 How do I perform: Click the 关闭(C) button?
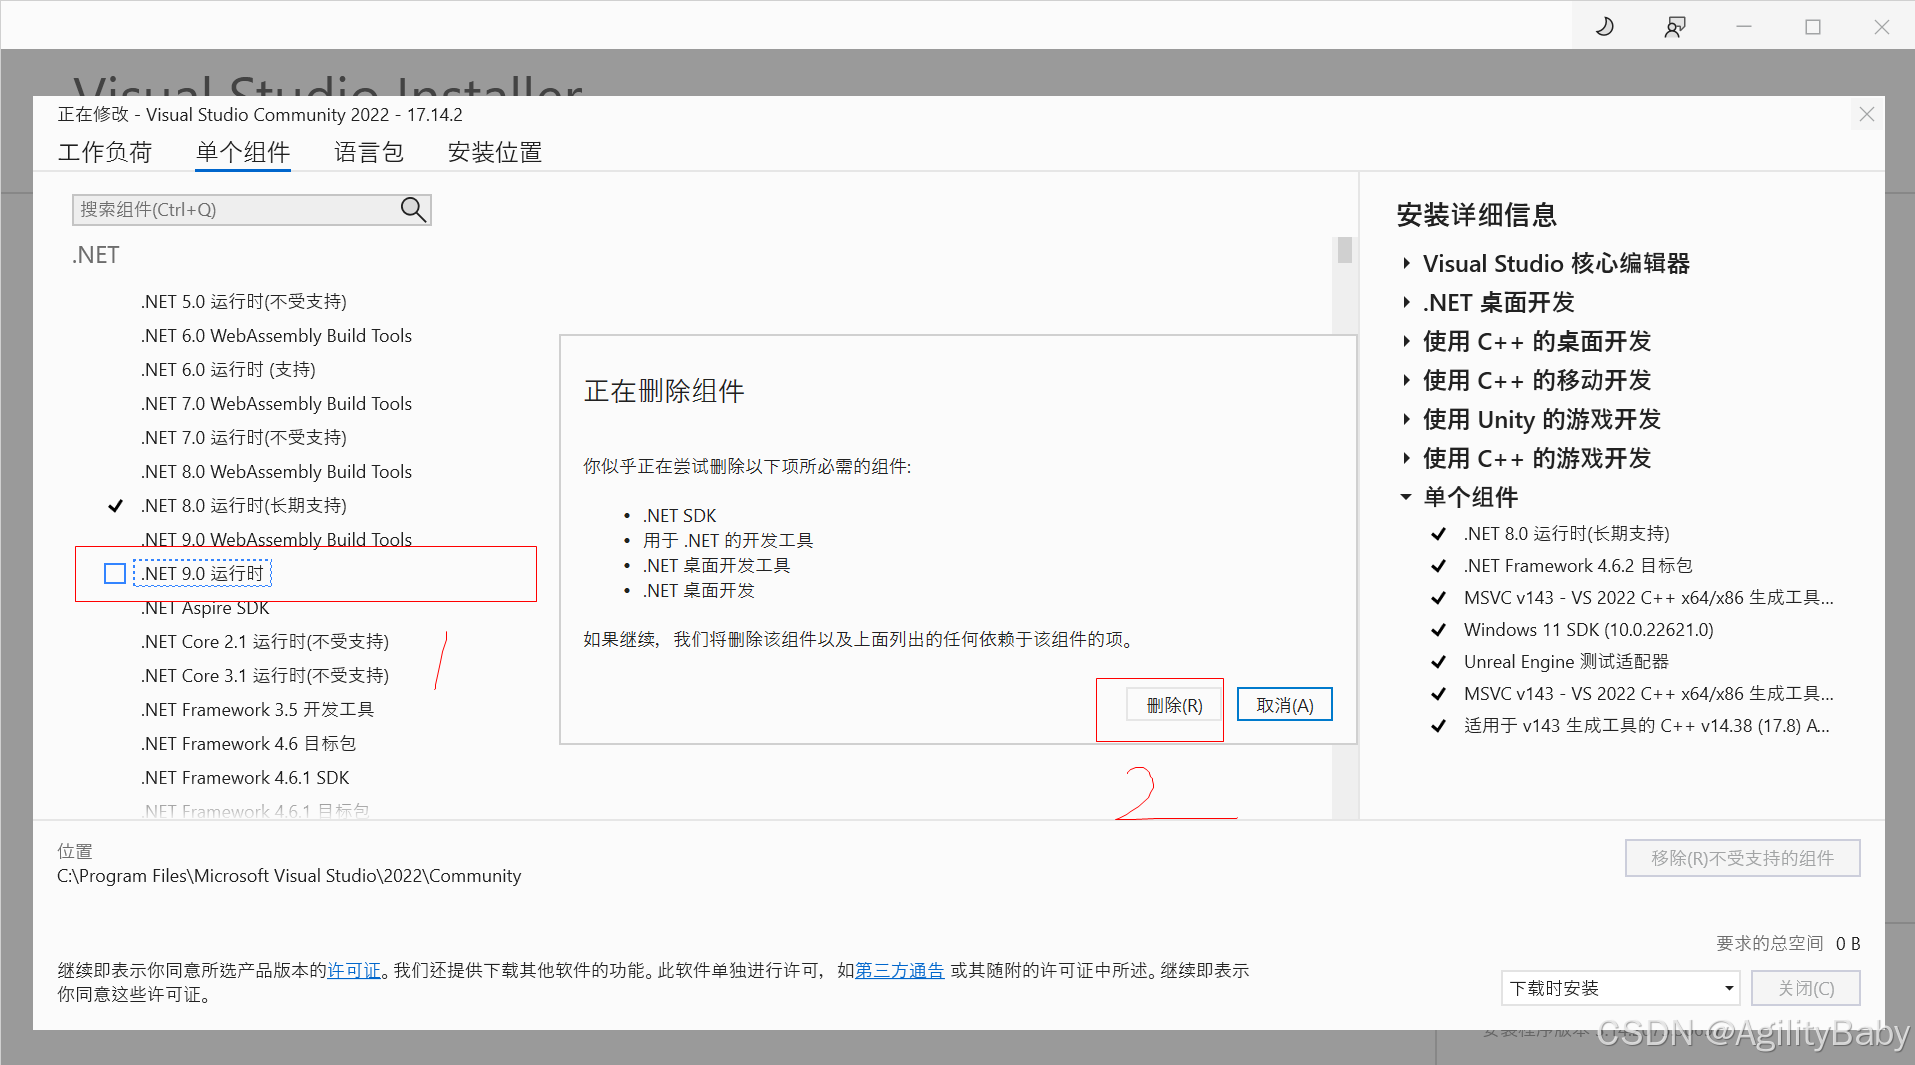[1806, 988]
